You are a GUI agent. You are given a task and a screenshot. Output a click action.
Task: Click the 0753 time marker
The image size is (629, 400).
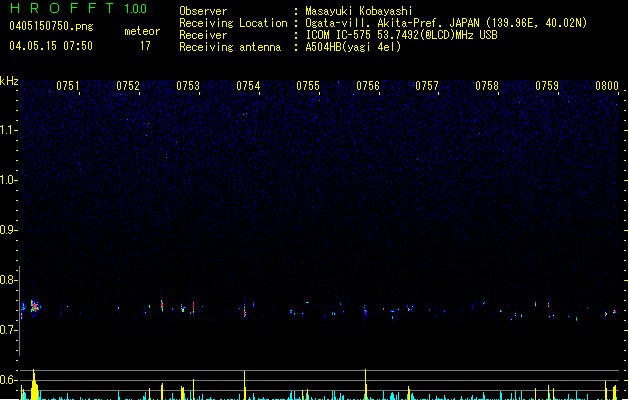(x=188, y=86)
